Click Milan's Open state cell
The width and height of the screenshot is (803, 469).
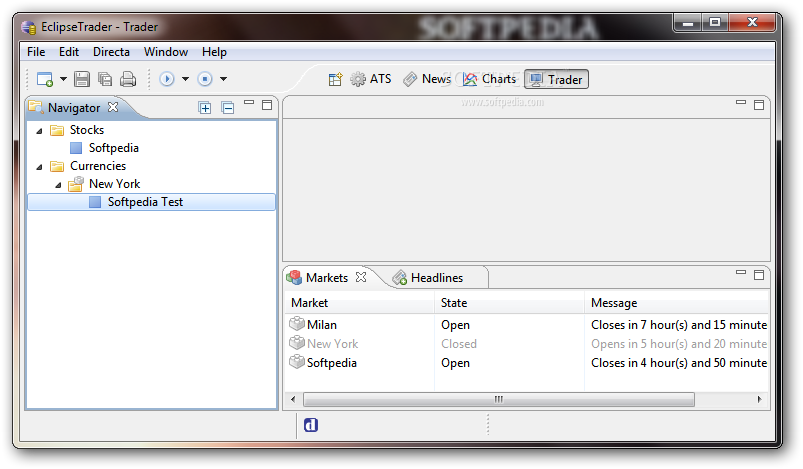click(x=455, y=325)
